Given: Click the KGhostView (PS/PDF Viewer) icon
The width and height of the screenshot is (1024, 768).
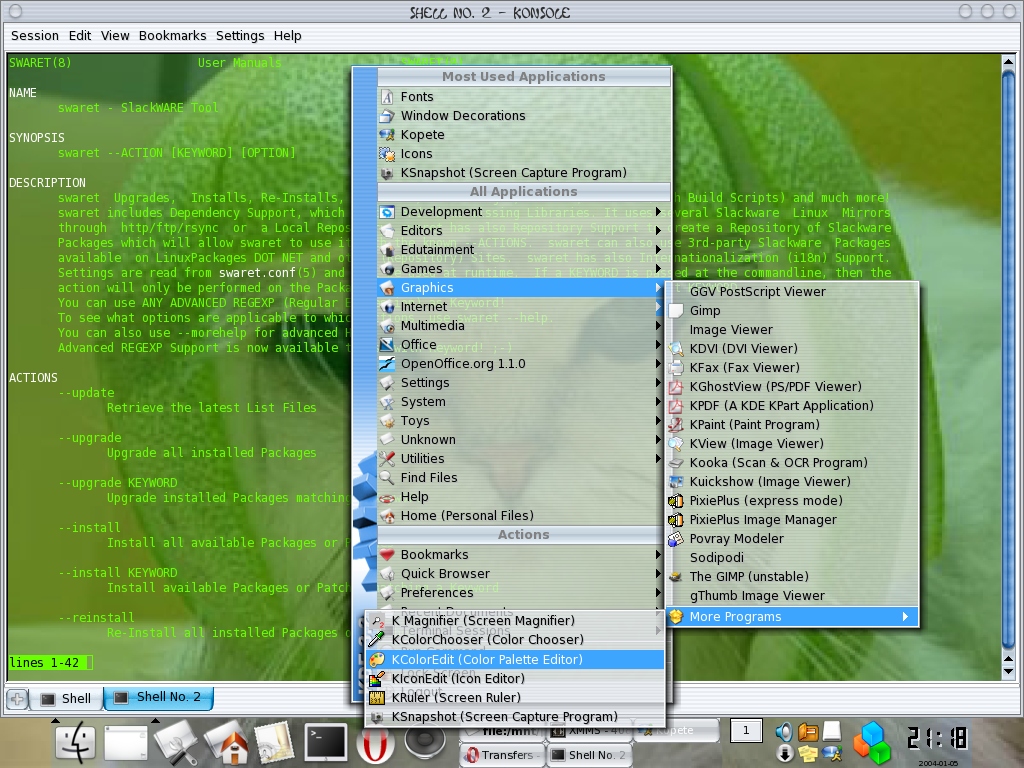Looking at the screenshot, I should point(677,387).
